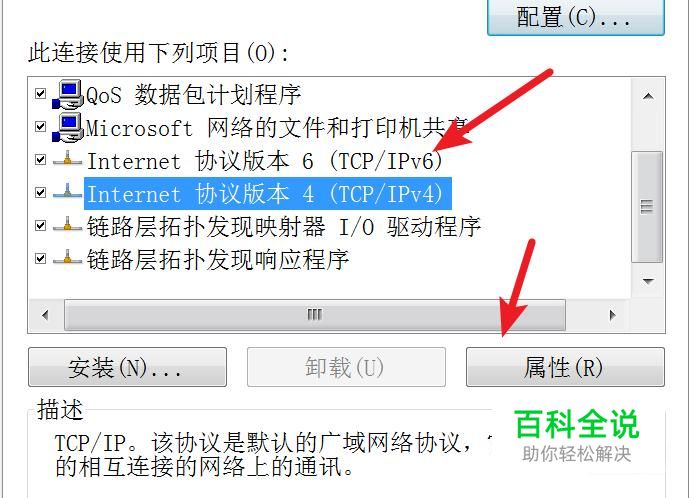
Task: Select Internet 协议版本 6 (TCP/IPv6) item
Action: [264, 161]
